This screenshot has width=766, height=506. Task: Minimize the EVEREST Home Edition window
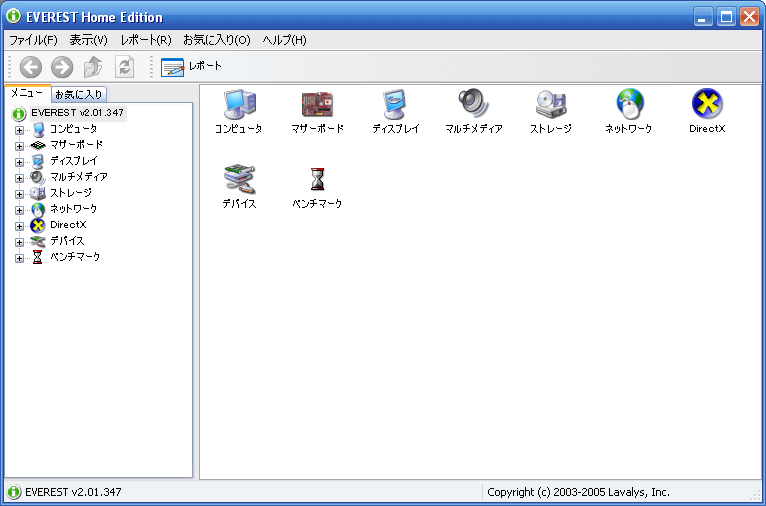[703, 18]
